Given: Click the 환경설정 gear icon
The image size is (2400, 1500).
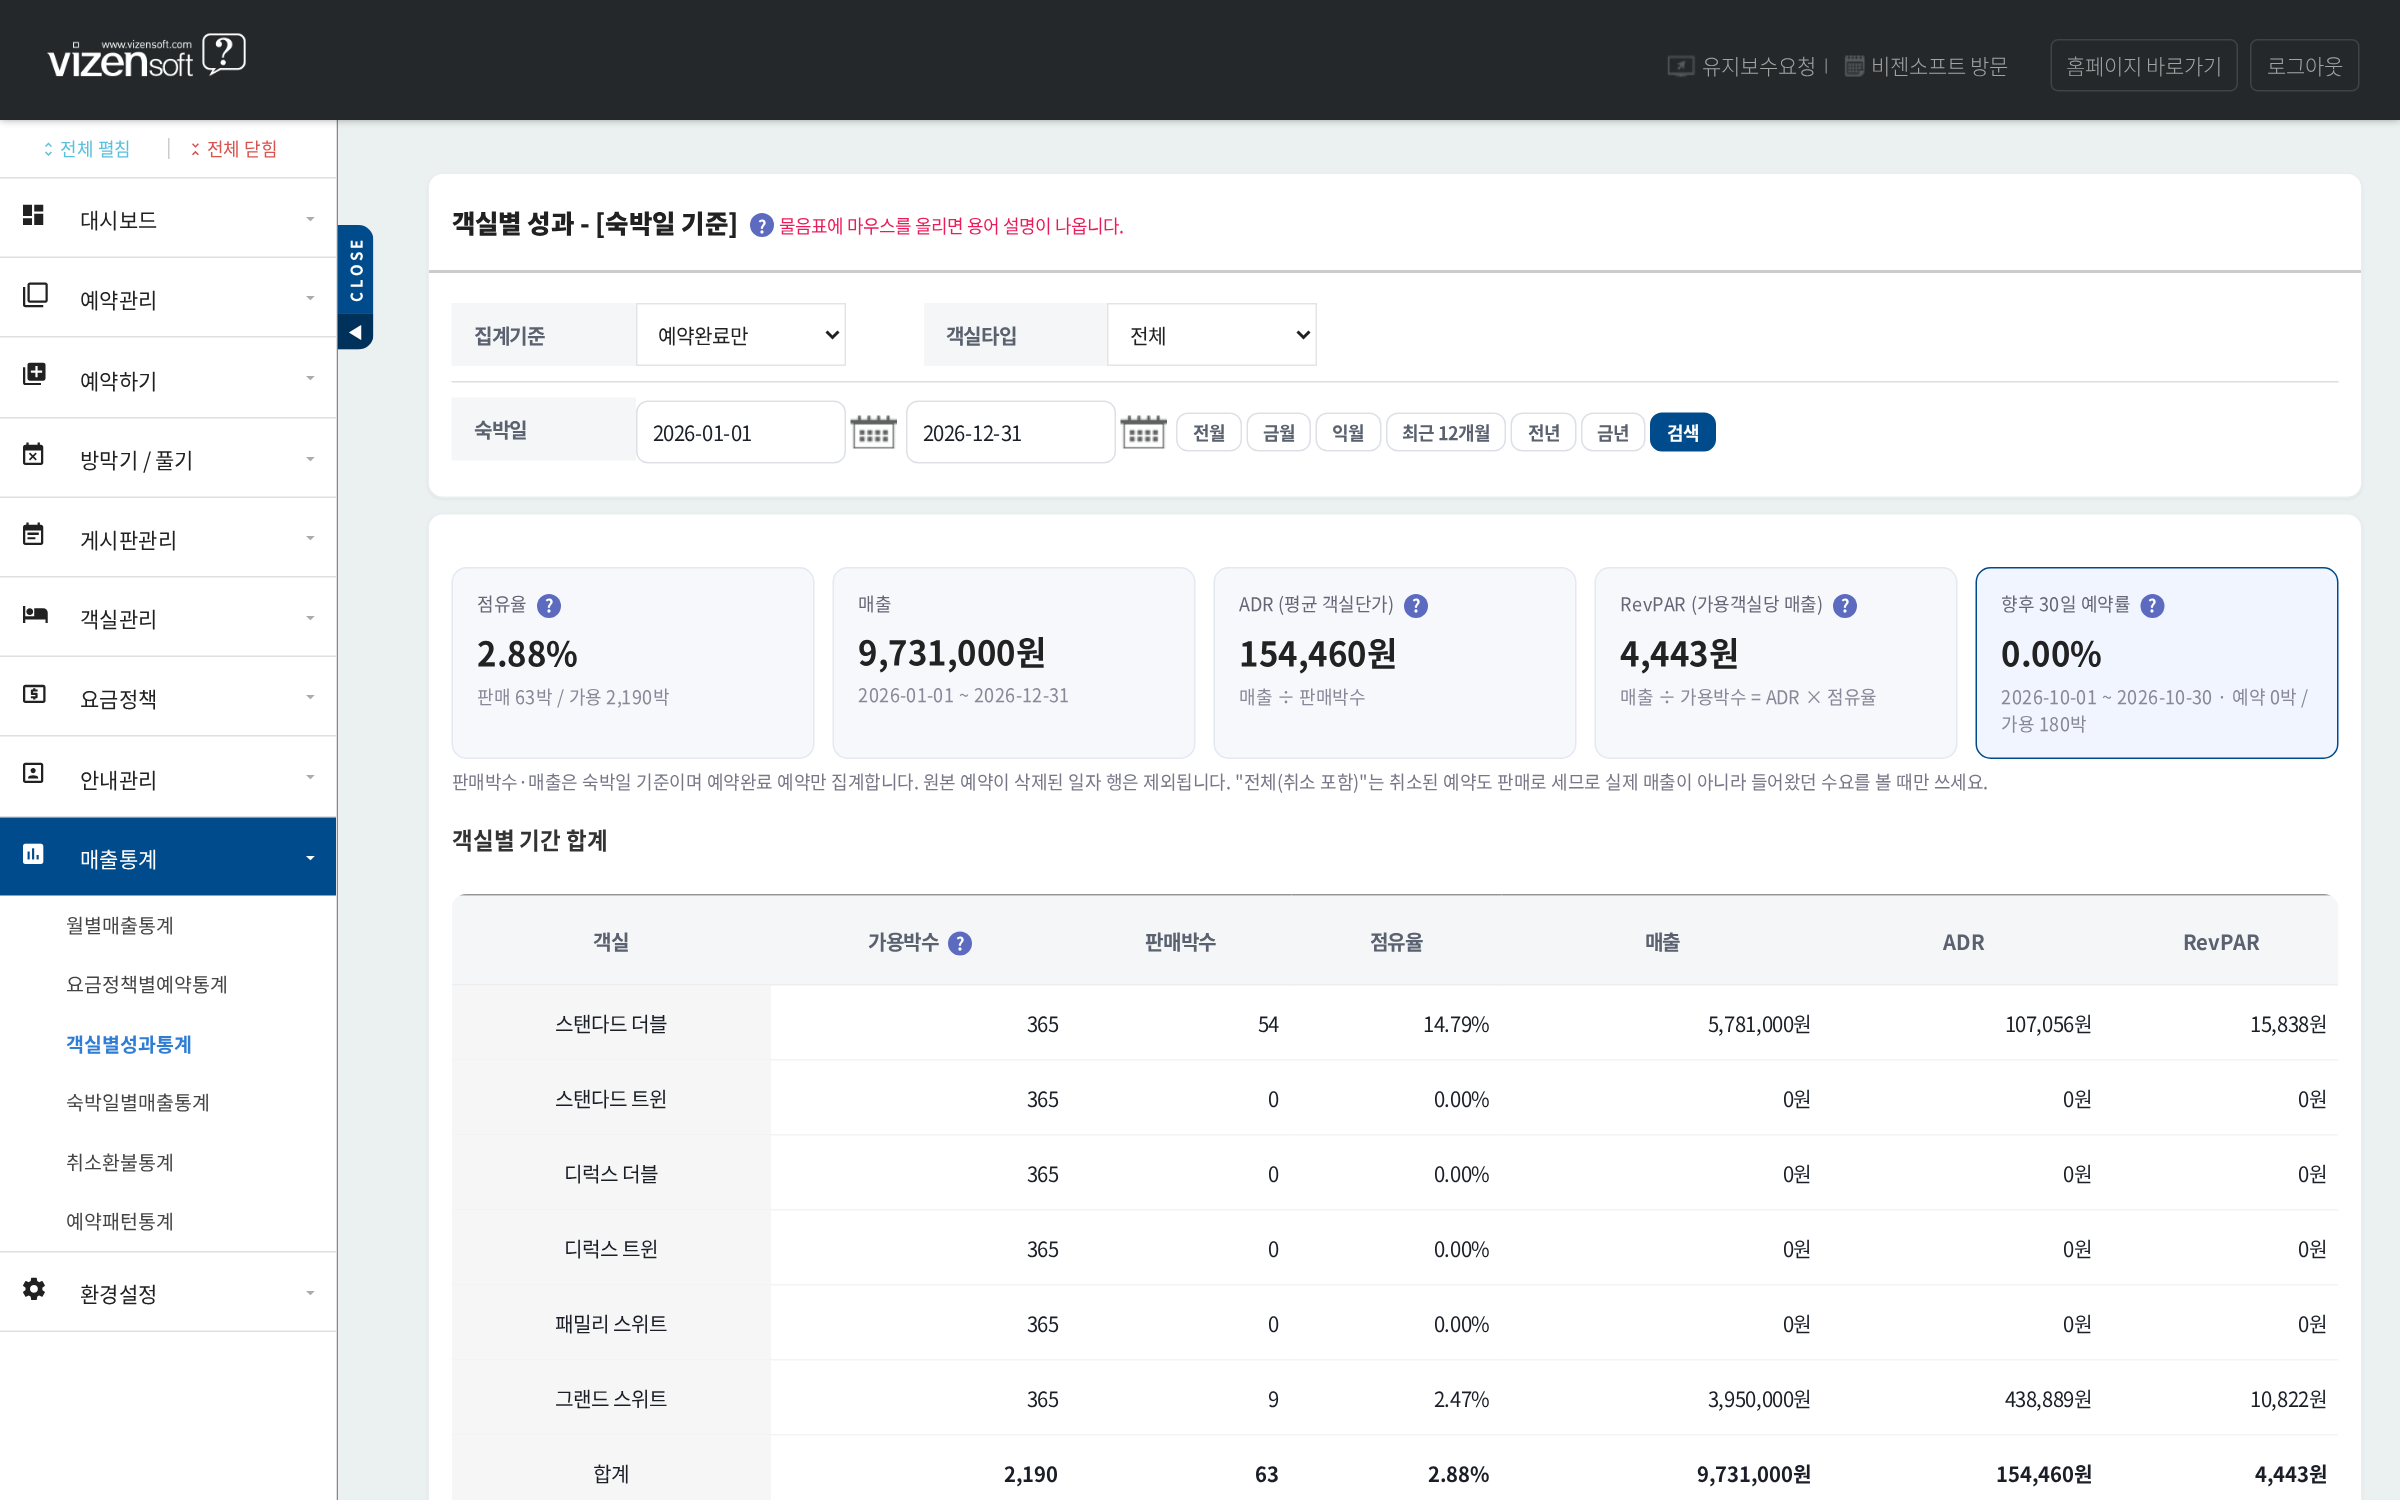Looking at the screenshot, I should [34, 1289].
